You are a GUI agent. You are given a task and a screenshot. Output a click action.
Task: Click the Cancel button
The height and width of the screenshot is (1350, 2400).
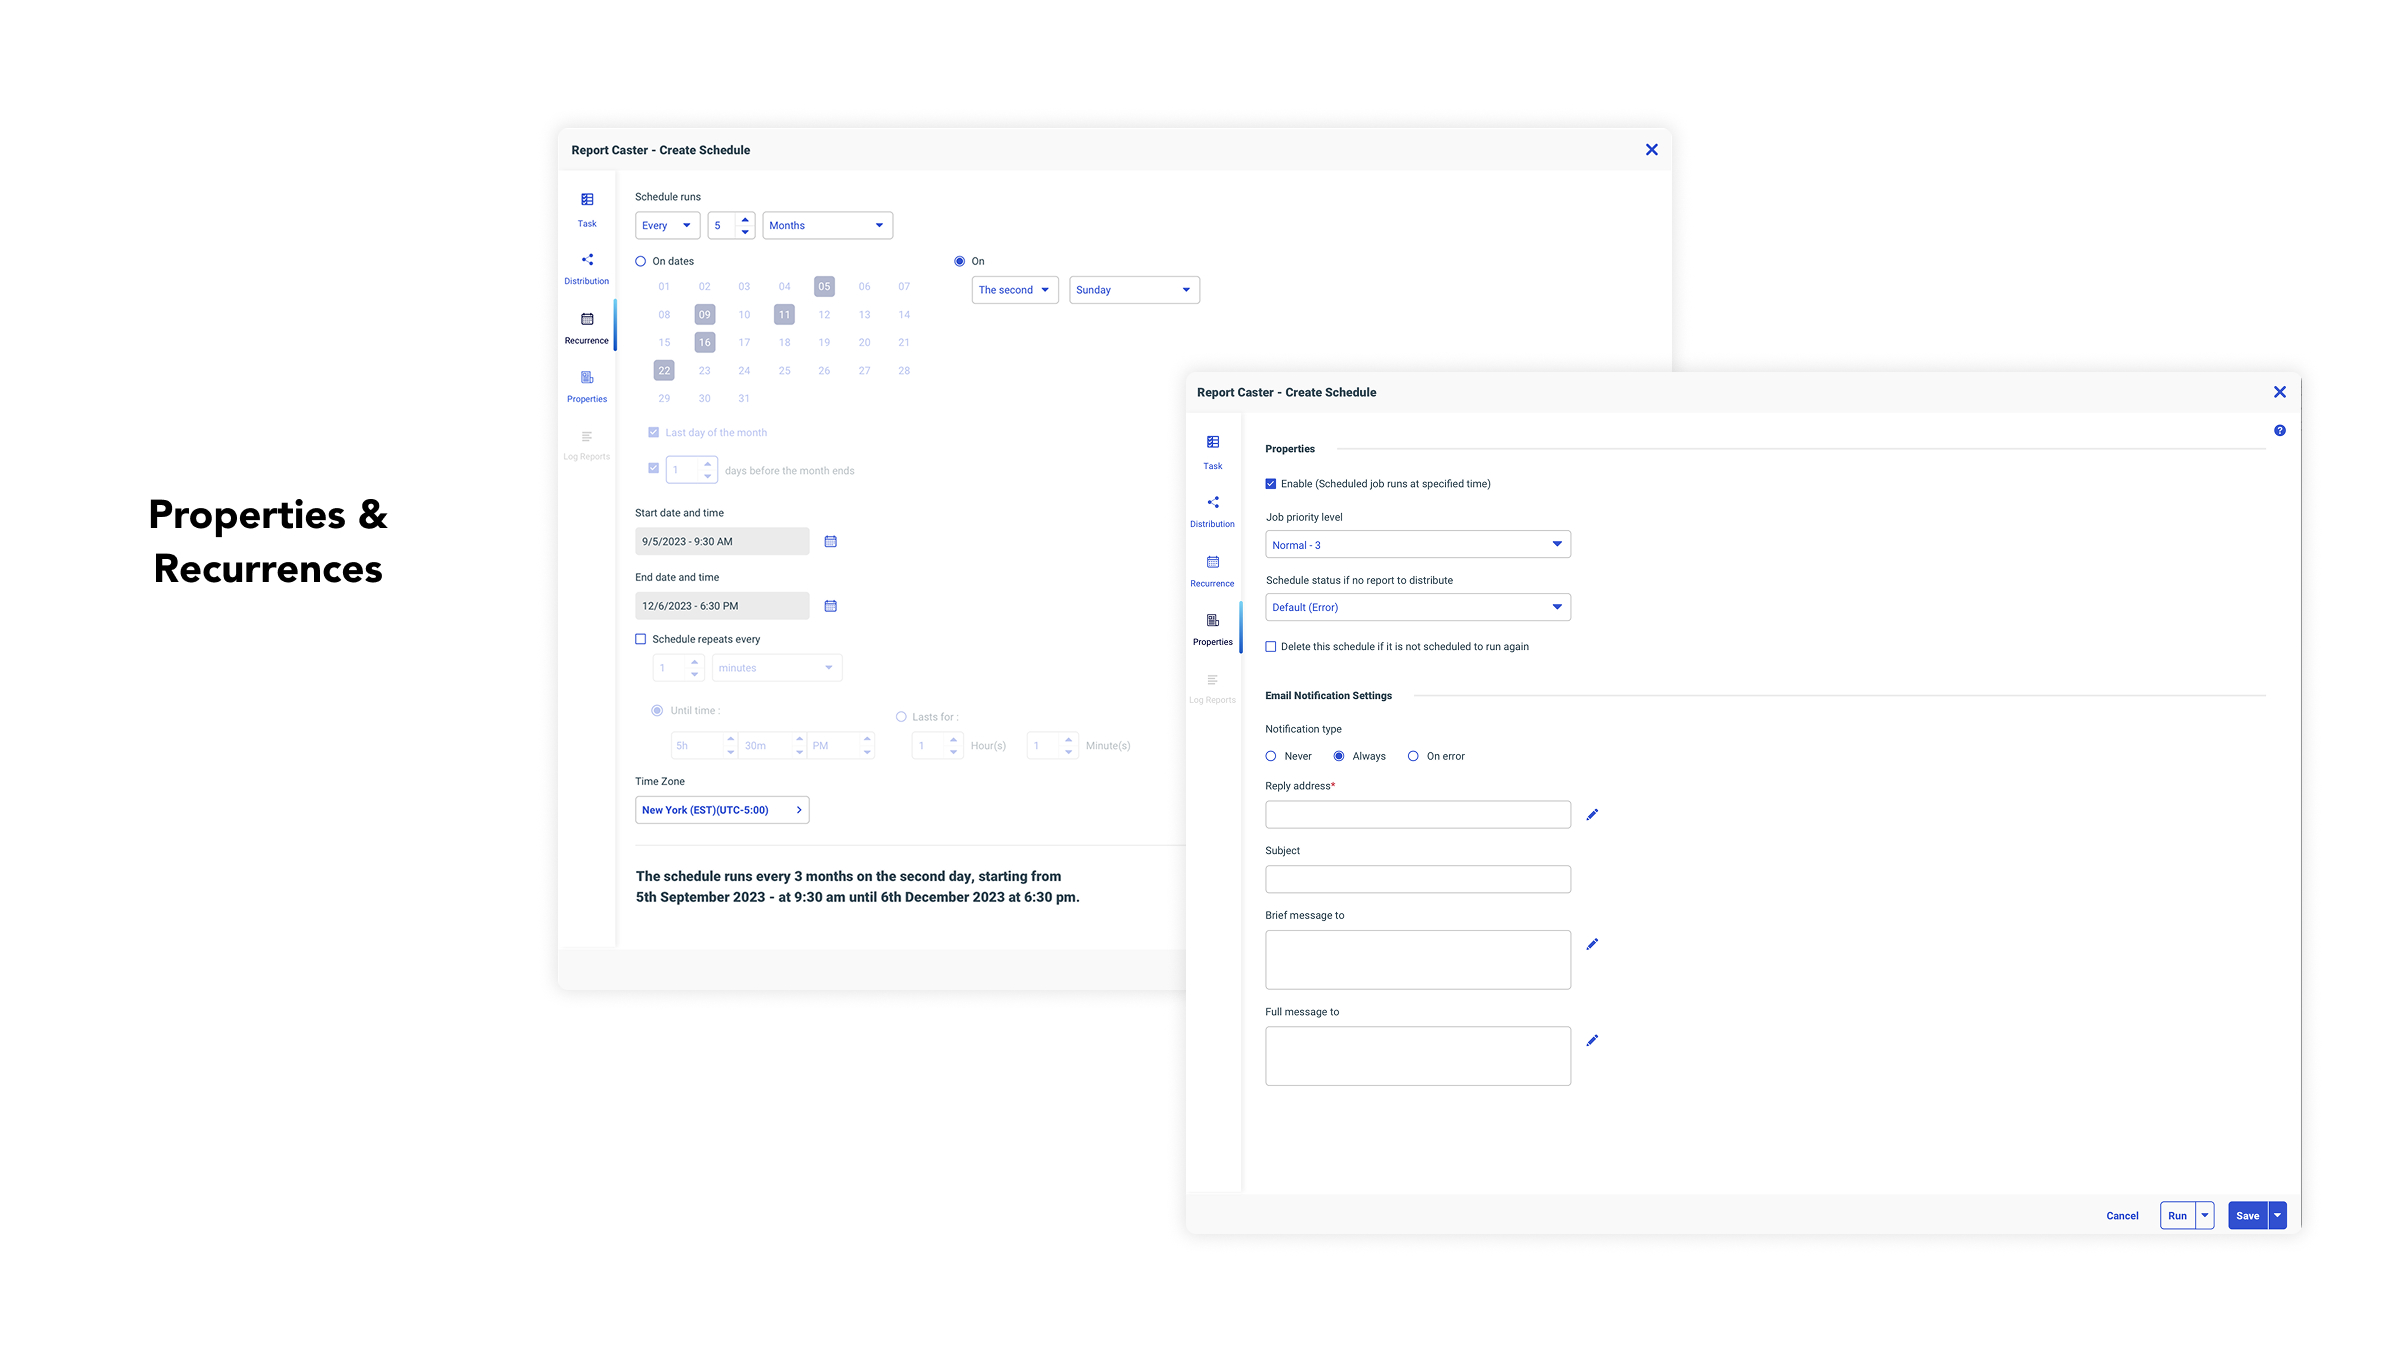(x=2122, y=1216)
